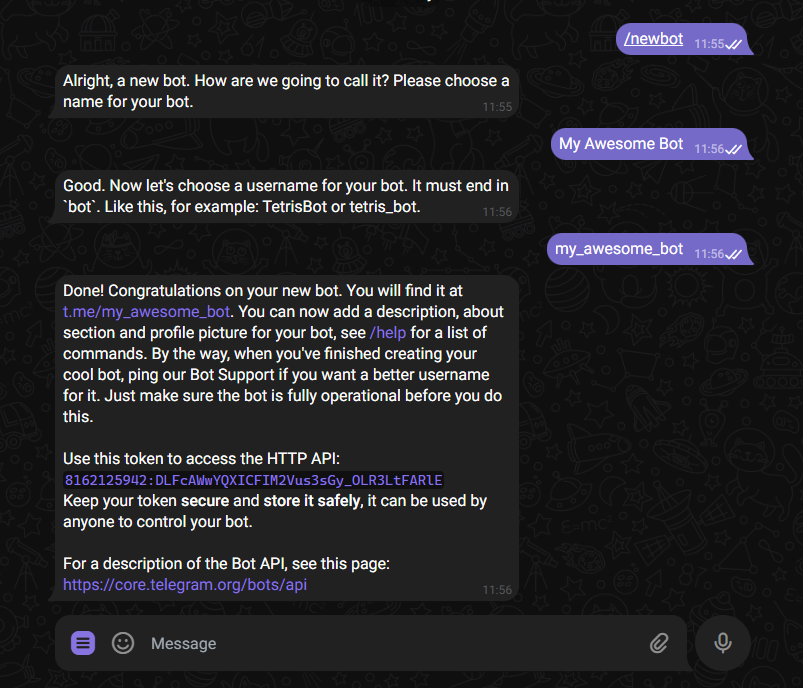
Task: Click the 11:56 timestamp on Congratulations message
Action: click(x=497, y=590)
